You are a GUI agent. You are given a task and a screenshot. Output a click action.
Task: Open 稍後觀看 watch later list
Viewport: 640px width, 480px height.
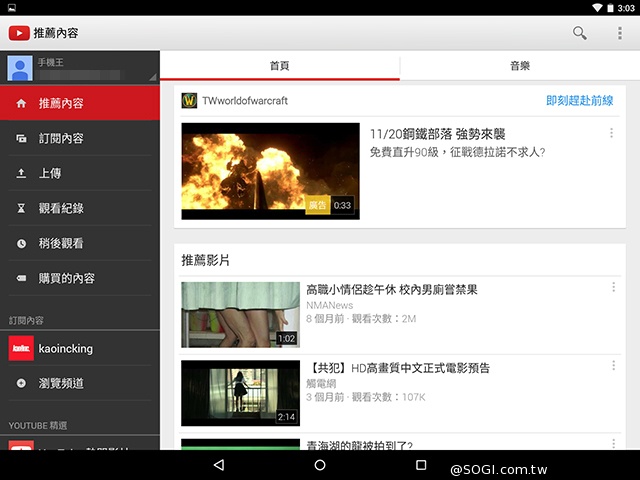61,243
